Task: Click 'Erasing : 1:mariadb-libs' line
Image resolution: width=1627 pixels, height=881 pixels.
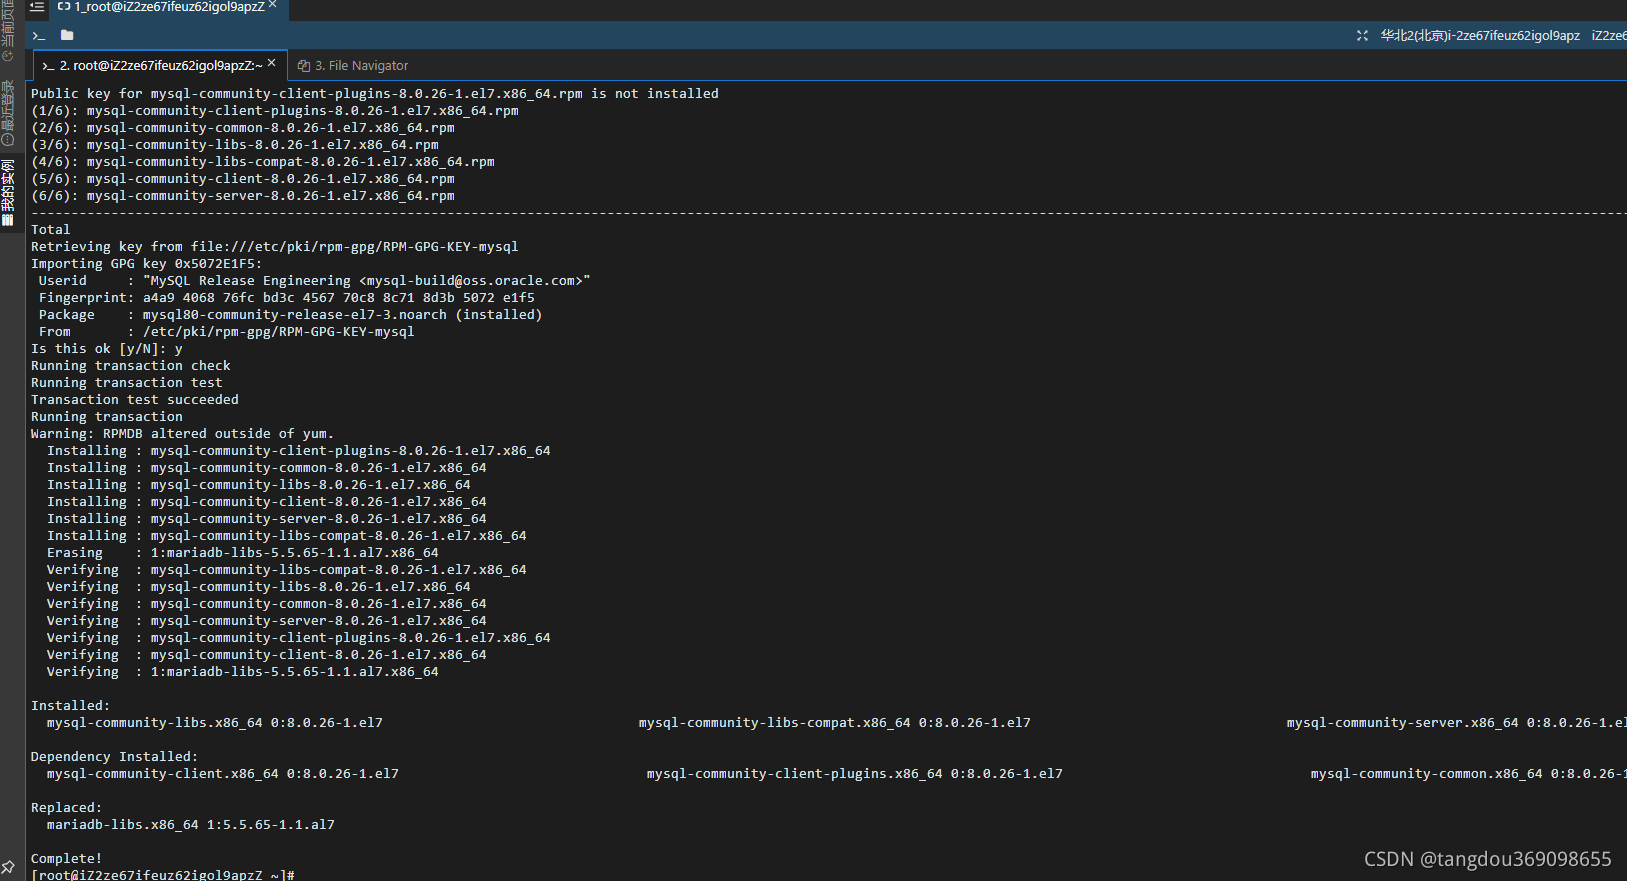Action: click(x=243, y=552)
